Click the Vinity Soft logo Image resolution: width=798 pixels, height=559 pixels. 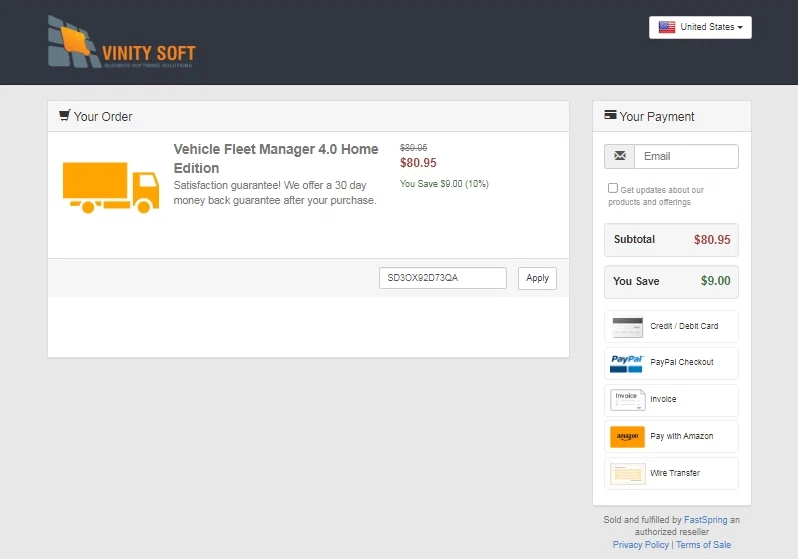coord(122,42)
